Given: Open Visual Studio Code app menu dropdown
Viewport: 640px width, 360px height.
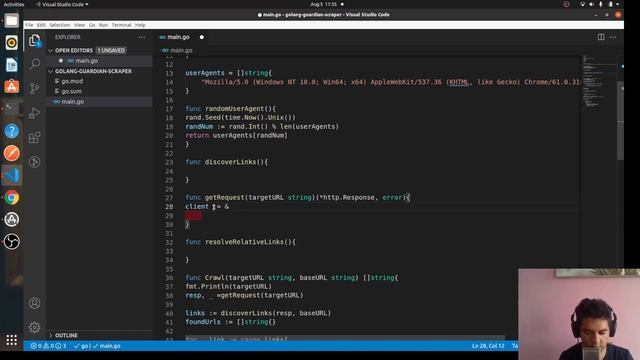Looking at the screenshot, I should [62, 4].
